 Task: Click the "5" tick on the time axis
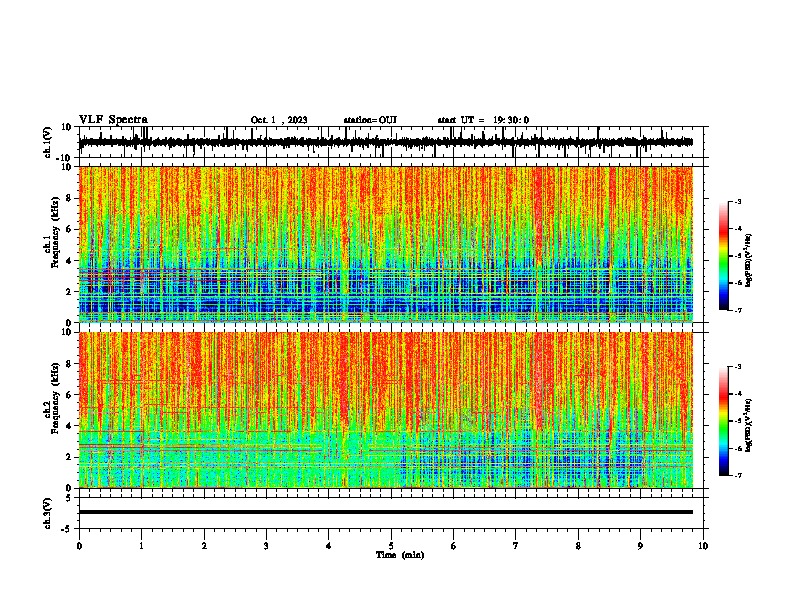[391, 546]
